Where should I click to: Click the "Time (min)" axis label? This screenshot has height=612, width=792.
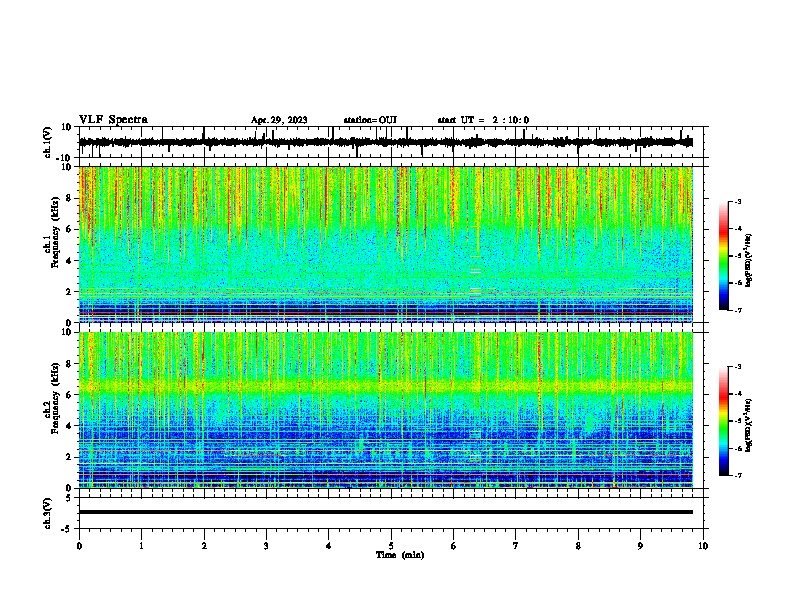click(400, 555)
